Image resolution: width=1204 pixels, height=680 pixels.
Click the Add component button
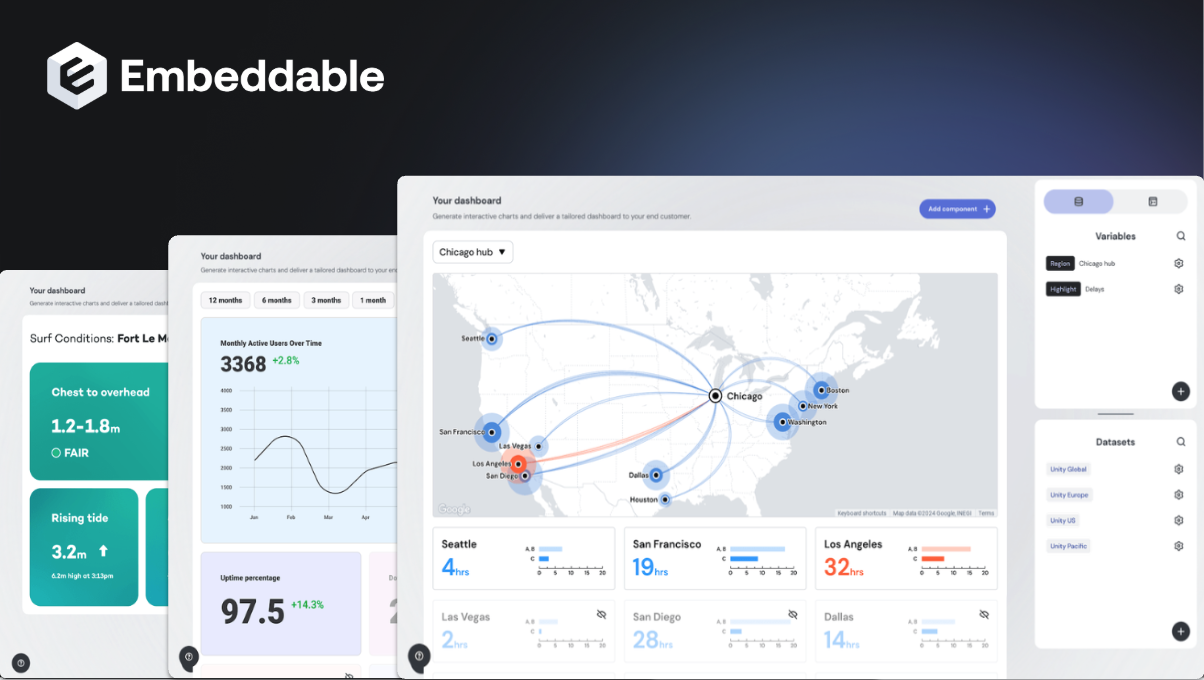[x=957, y=209]
